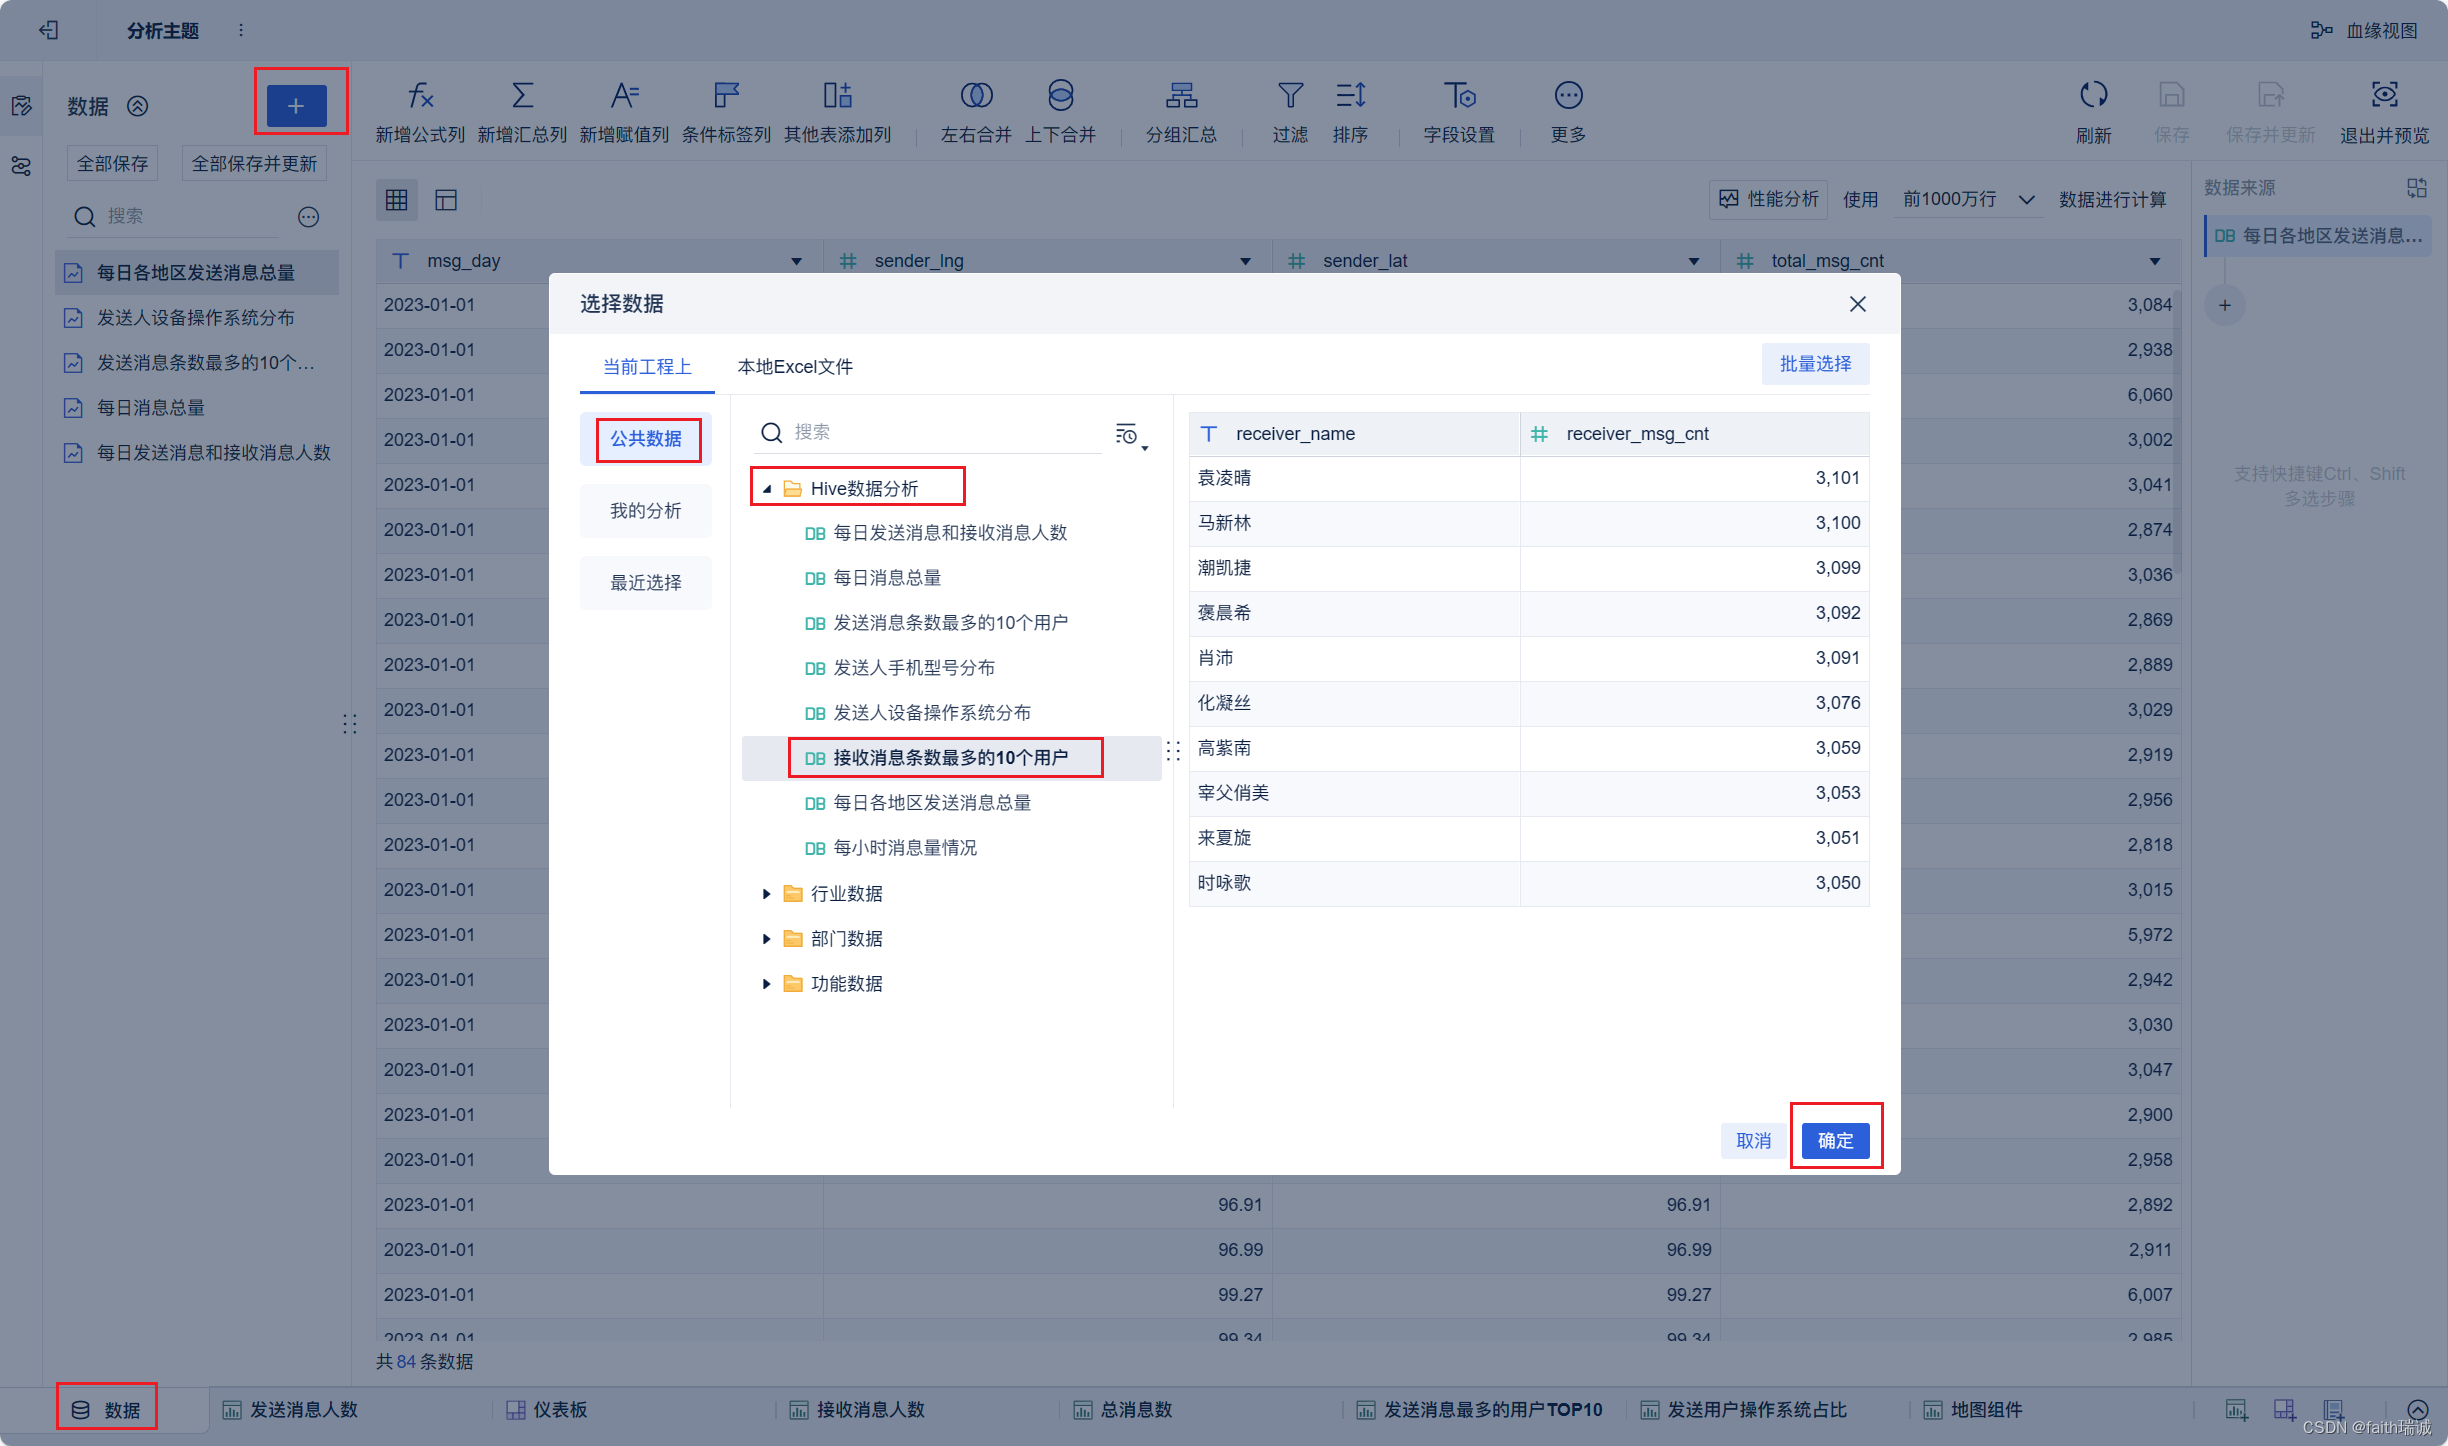Open the lineage view (血缘视图) icon
2448x1446 pixels.
coord(2320,30)
